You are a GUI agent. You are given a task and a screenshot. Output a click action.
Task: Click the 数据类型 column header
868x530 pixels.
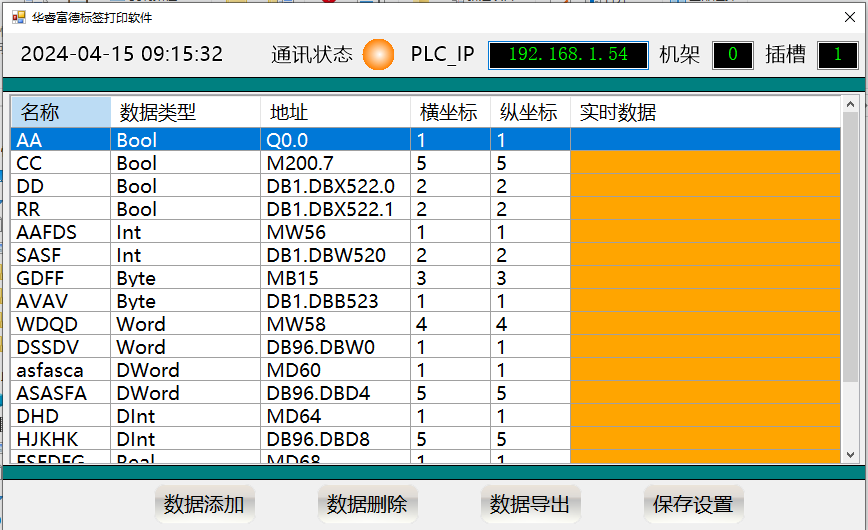pos(185,113)
